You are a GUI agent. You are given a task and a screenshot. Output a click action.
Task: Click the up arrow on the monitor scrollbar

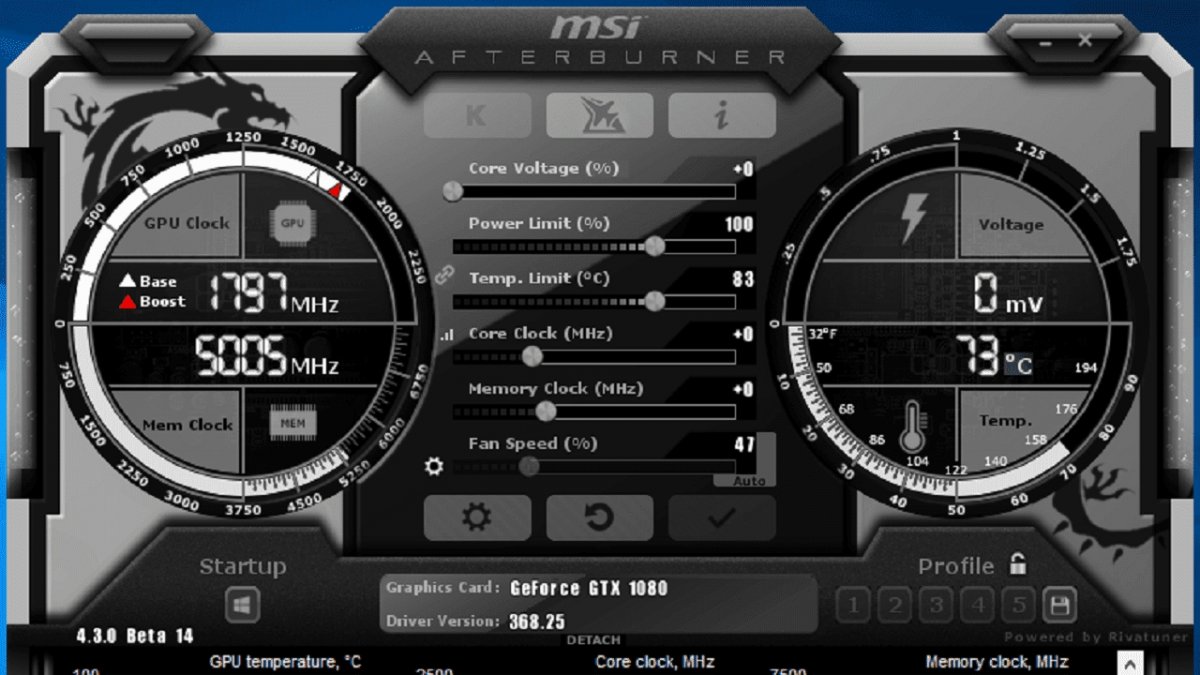pyautogui.click(x=1131, y=663)
